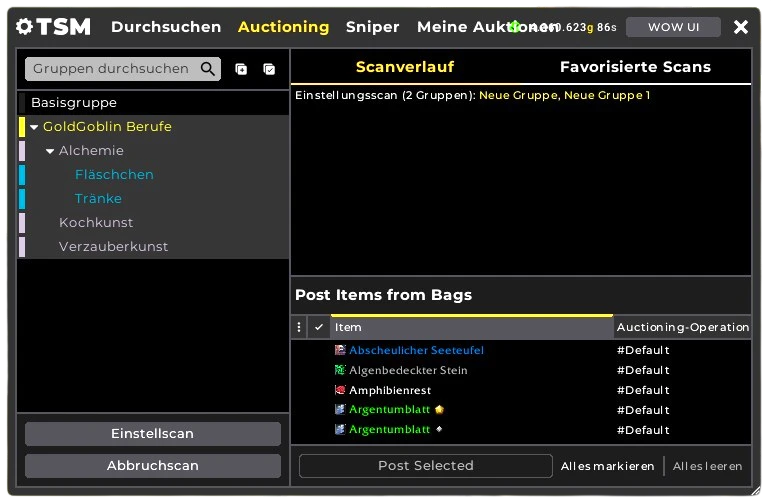The height and width of the screenshot is (504, 771).
Task: Click the WOW UI button
Action: coord(674,27)
